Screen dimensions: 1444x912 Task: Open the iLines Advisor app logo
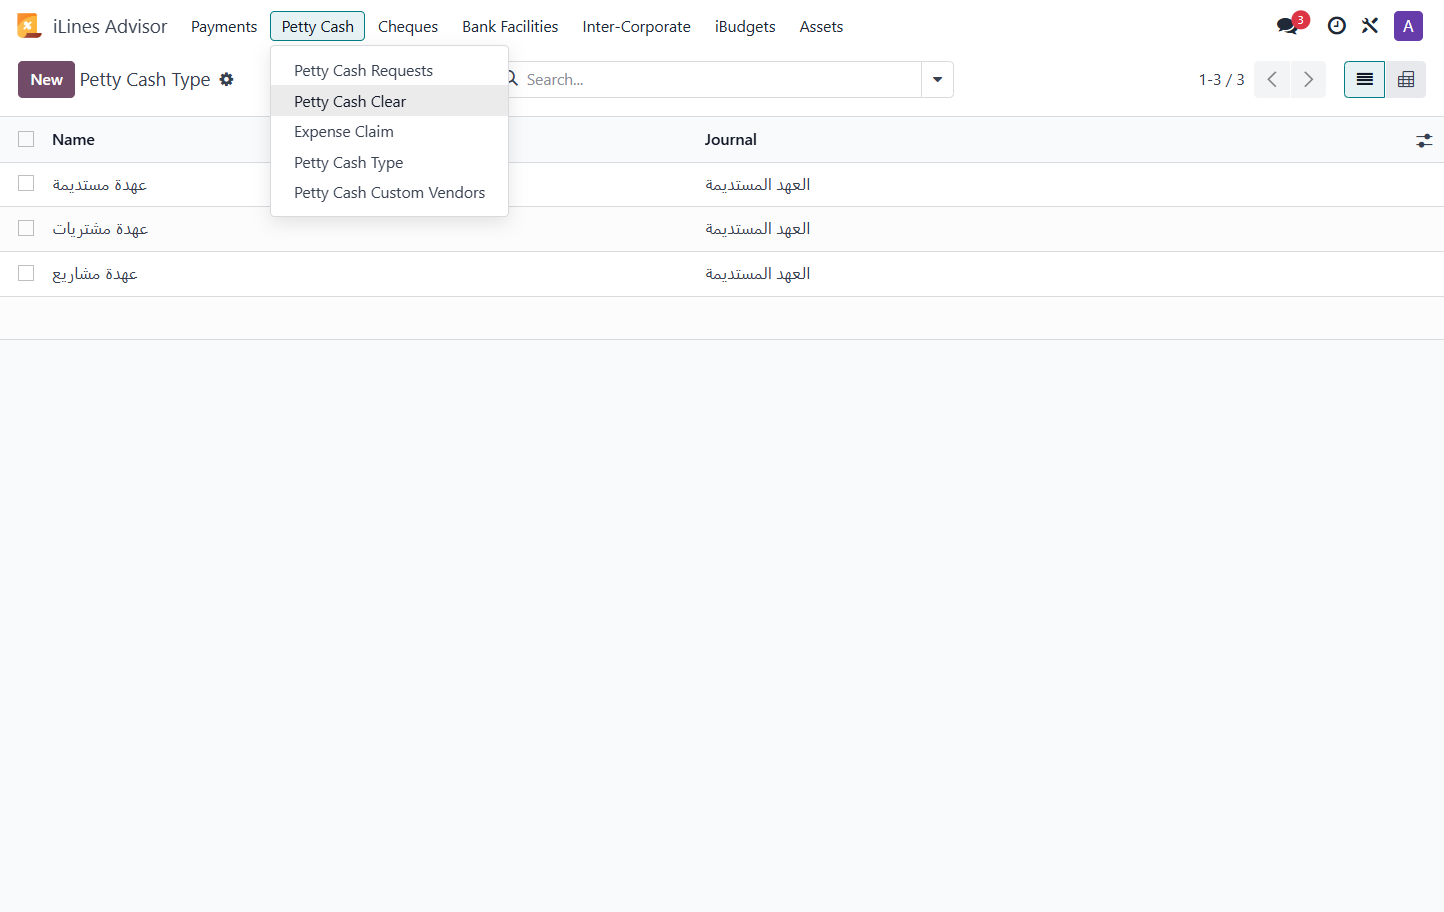point(29,26)
